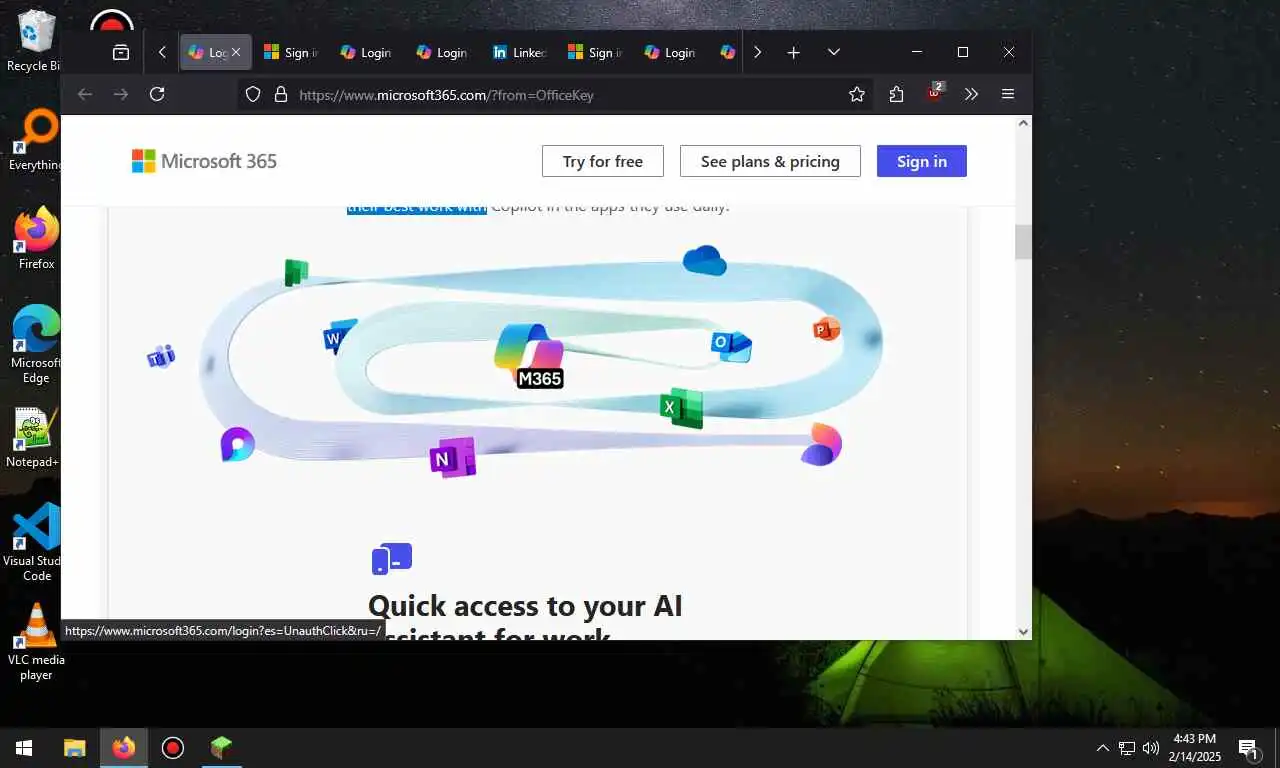
Task: Click the Outlook icon in the illustration
Action: pos(731,345)
